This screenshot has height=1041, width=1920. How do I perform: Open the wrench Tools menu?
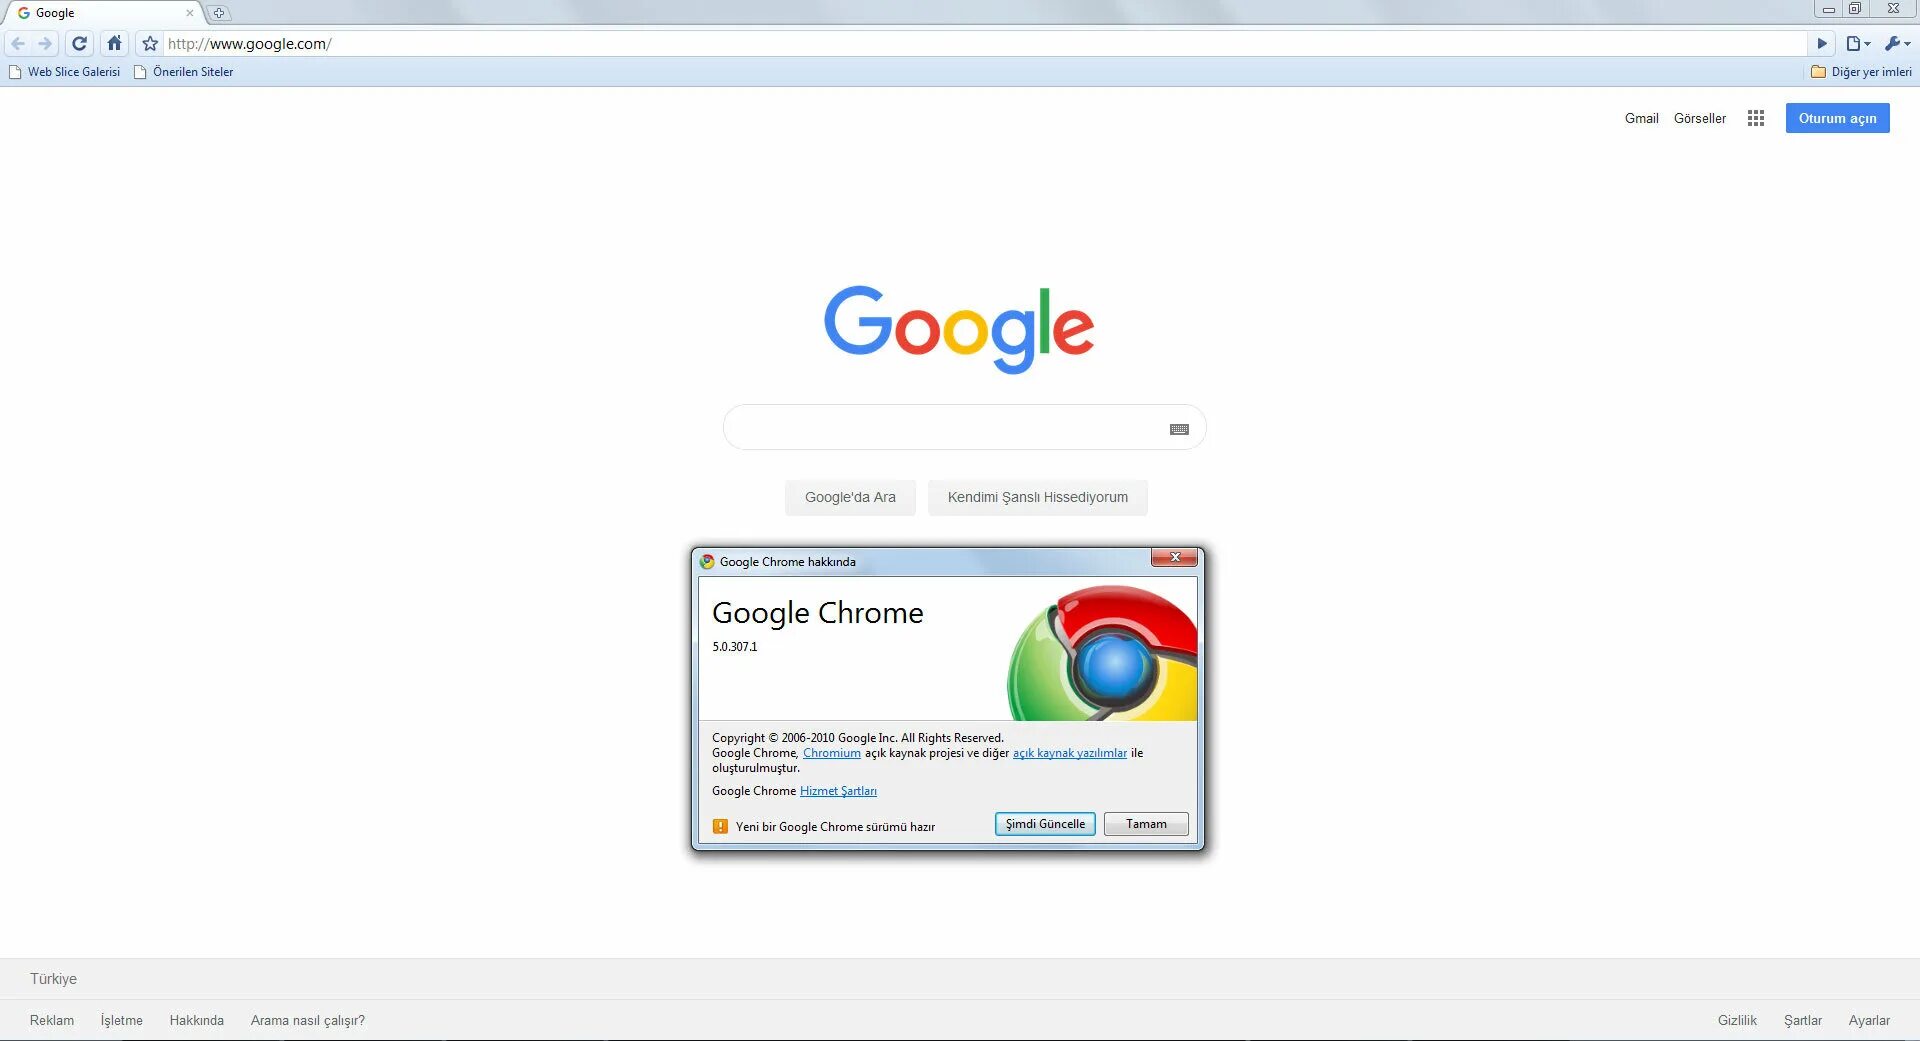tap(1897, 44)
